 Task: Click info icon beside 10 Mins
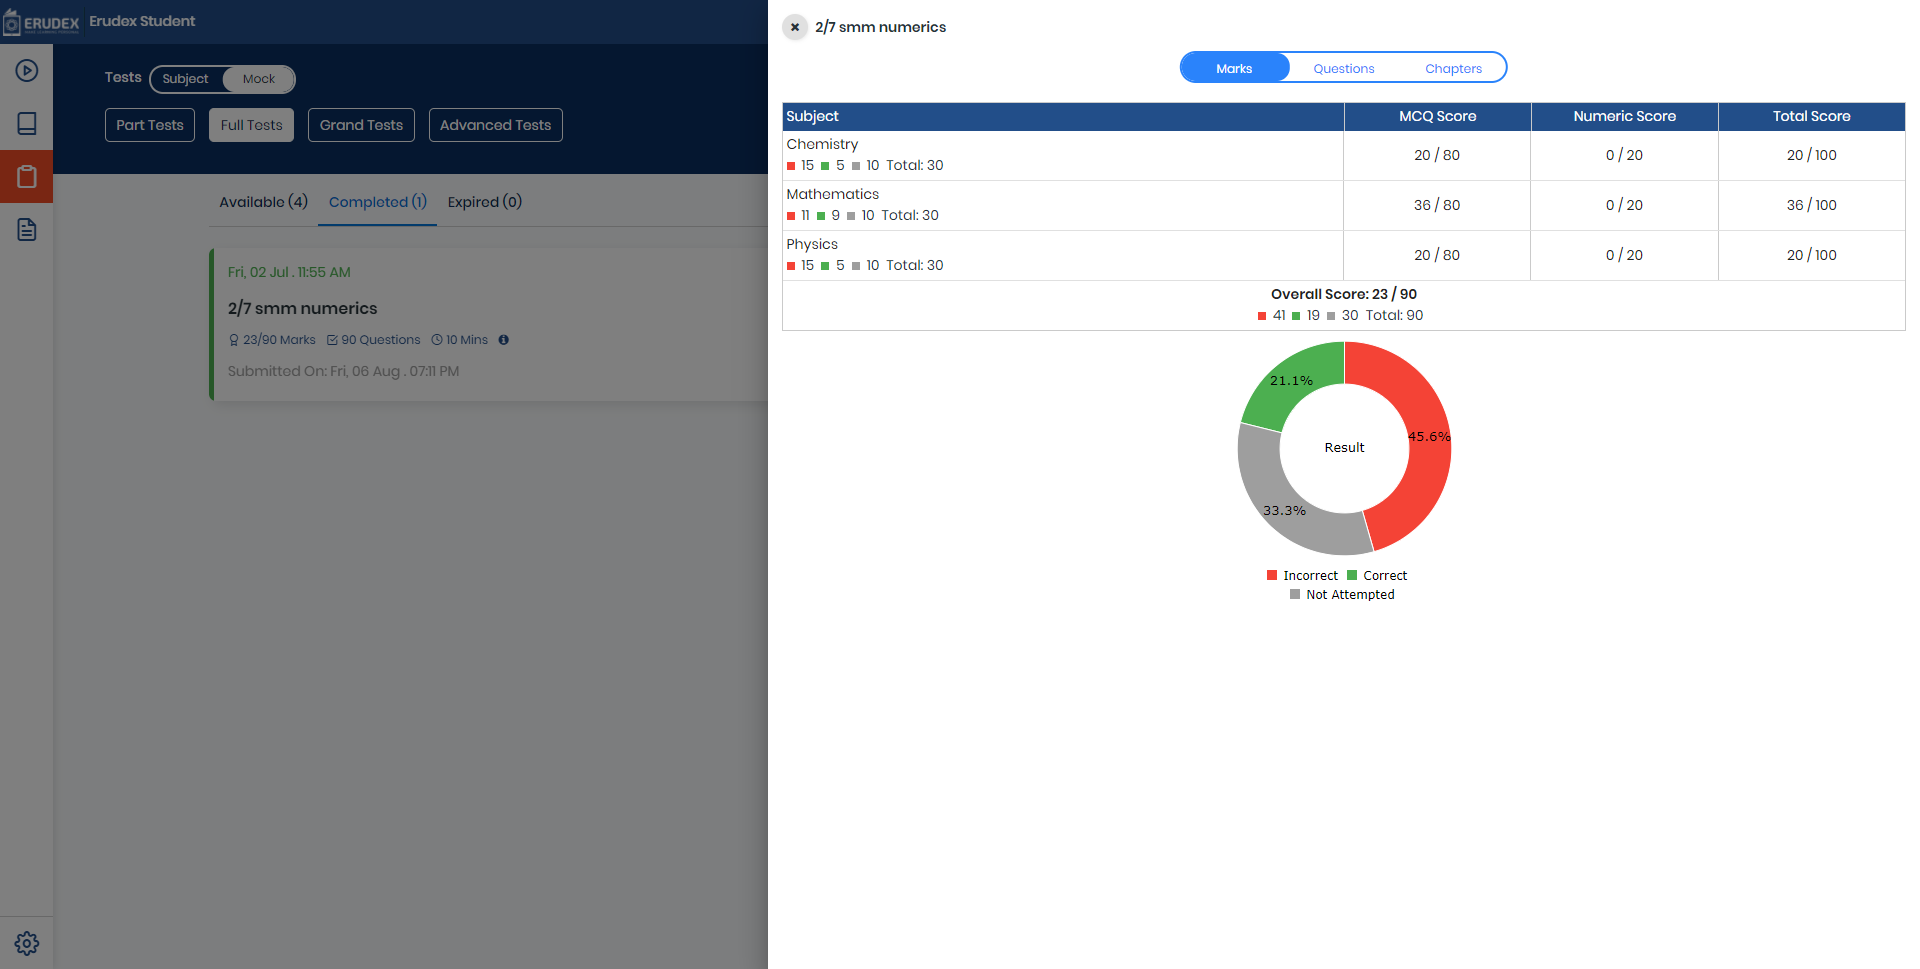tap(504, 340)
